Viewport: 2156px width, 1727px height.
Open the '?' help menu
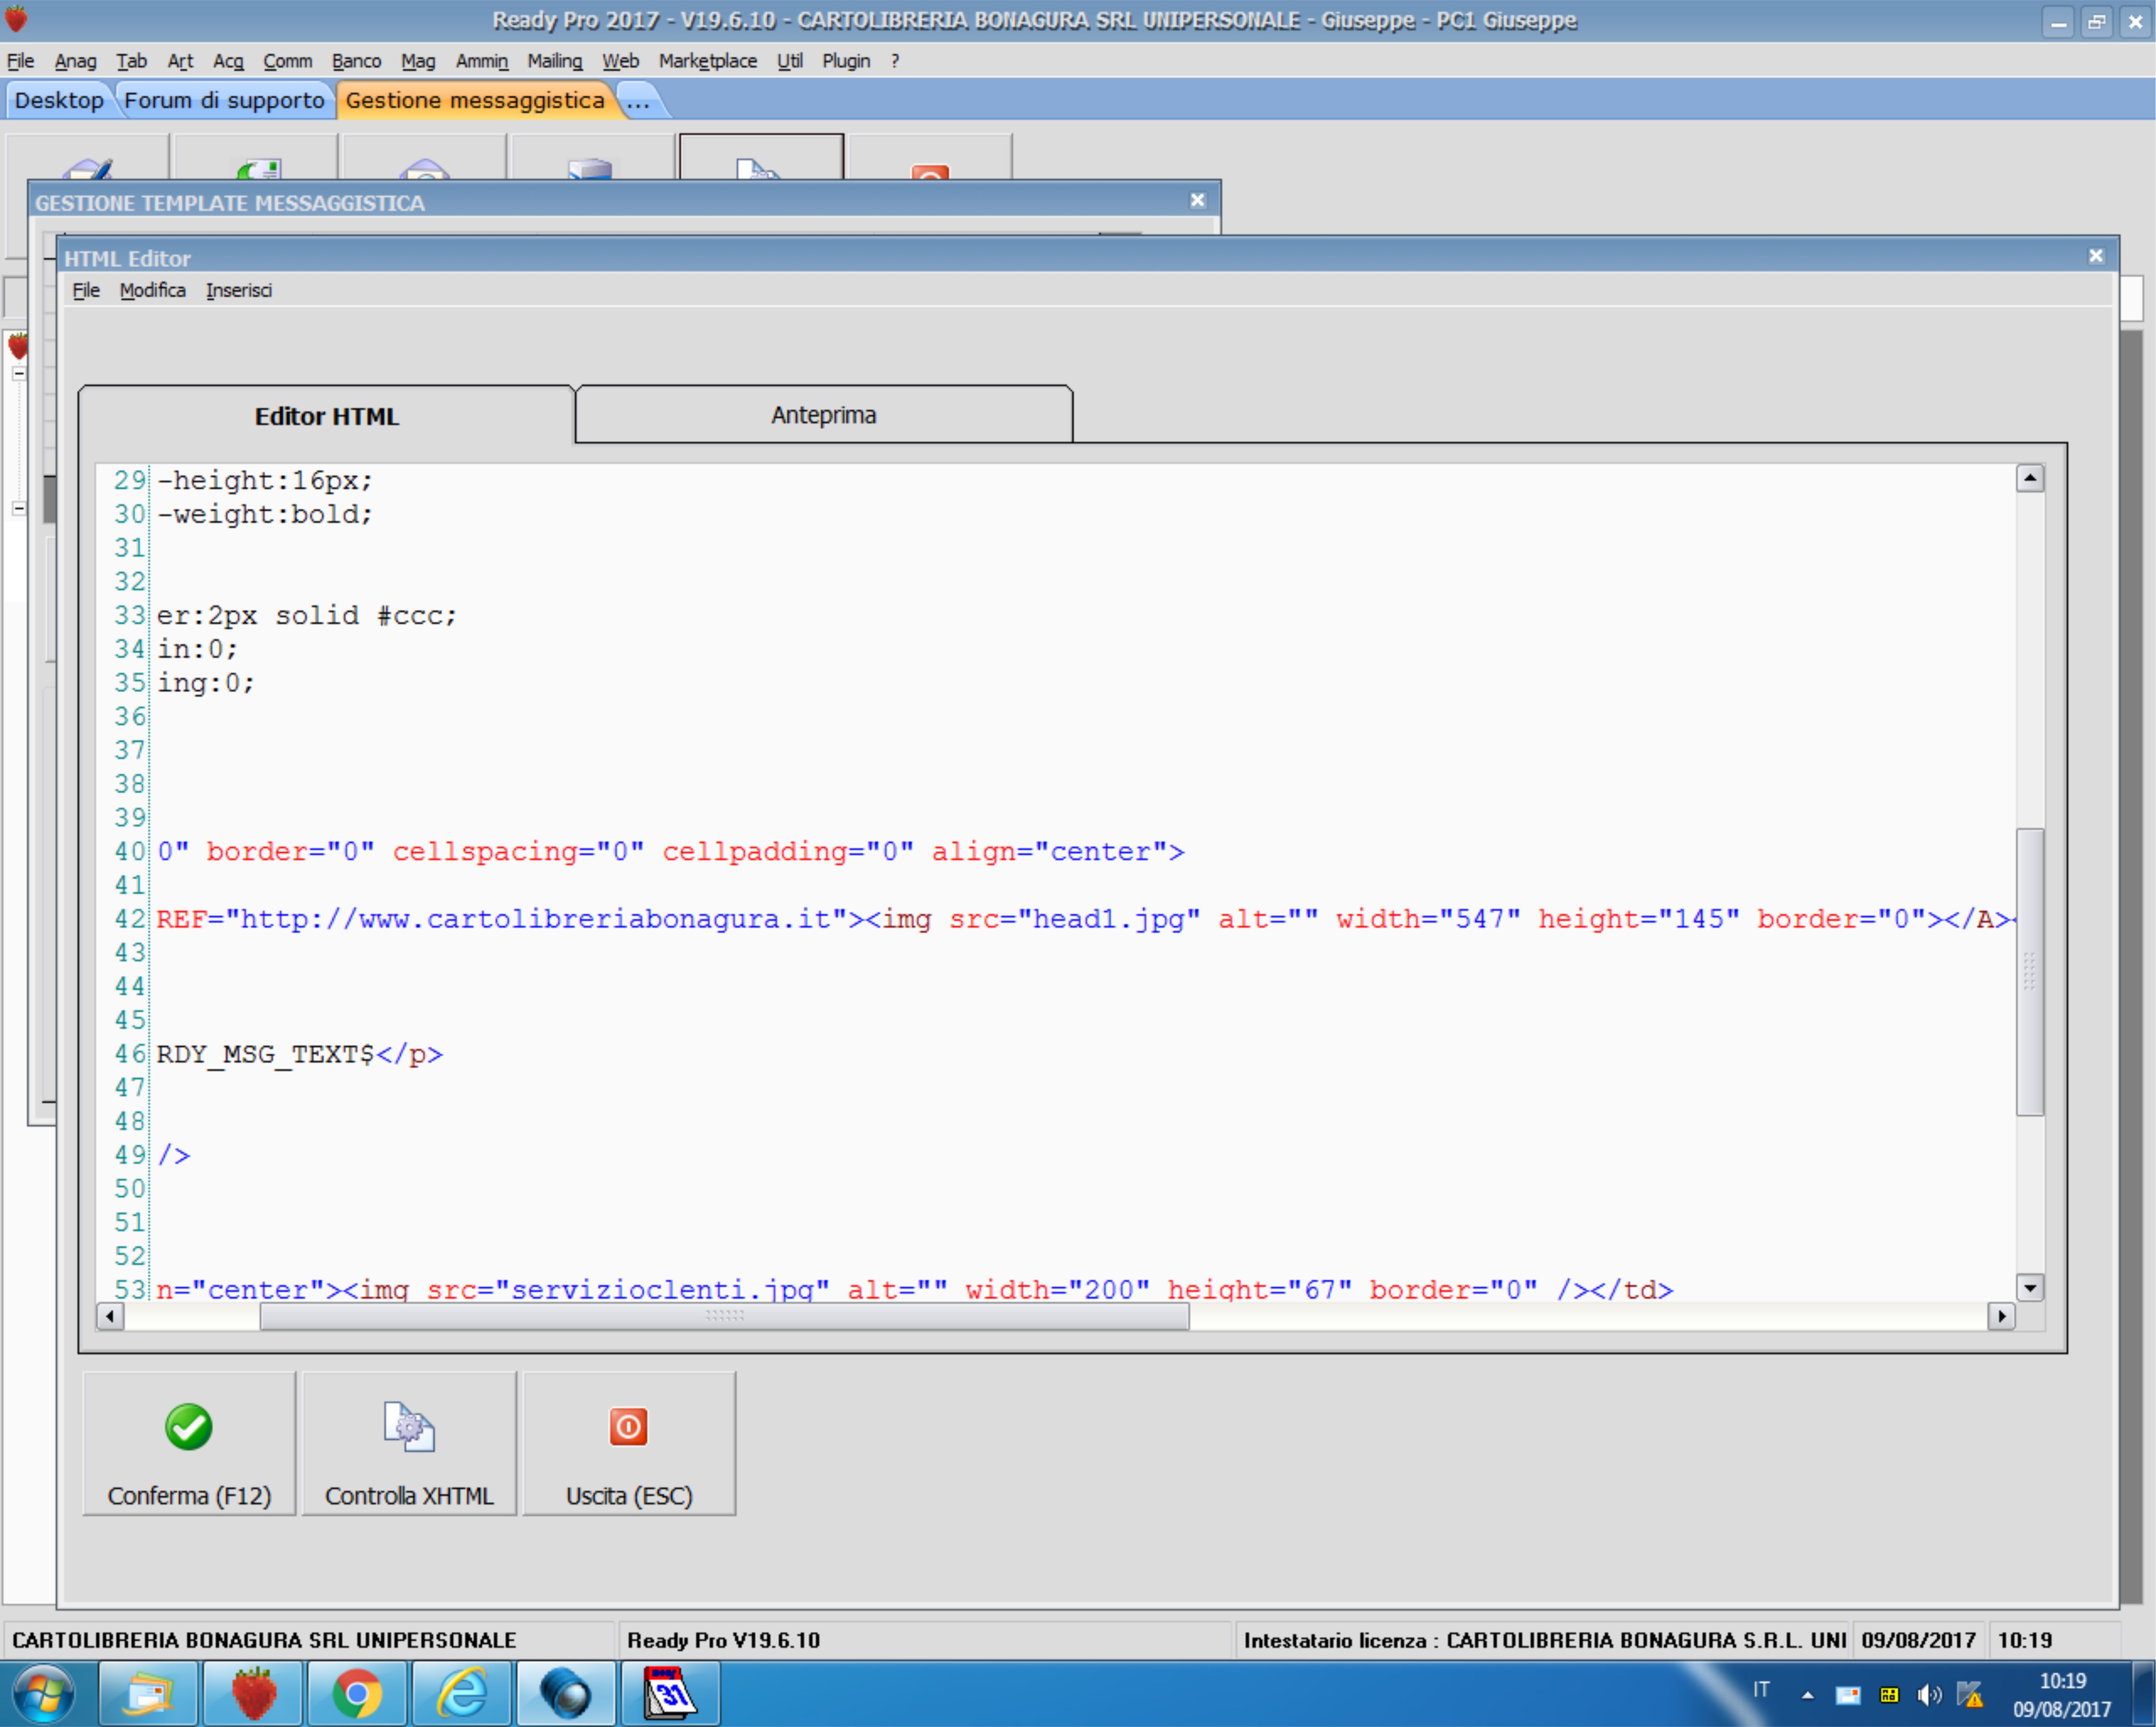pos(895,61)
